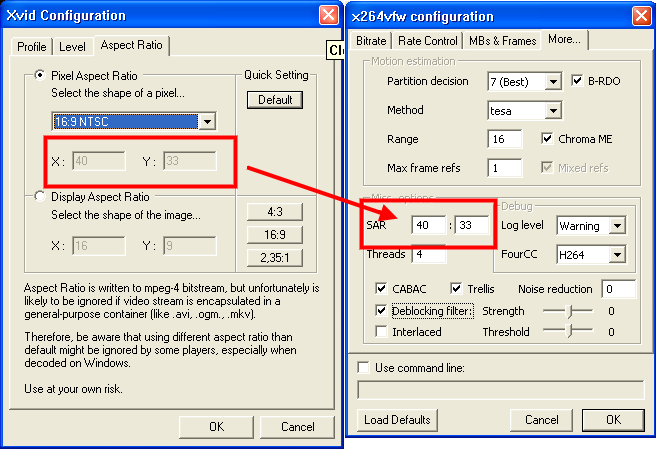Screen dimensions: 656x449
Task: Click the Load Defaults button
Action: [397, 420]
